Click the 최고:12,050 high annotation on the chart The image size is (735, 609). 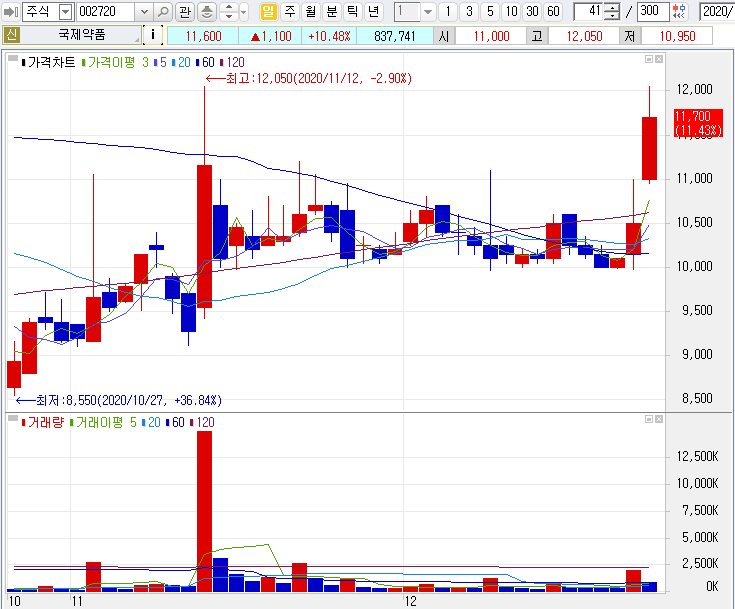pos(309,78)
